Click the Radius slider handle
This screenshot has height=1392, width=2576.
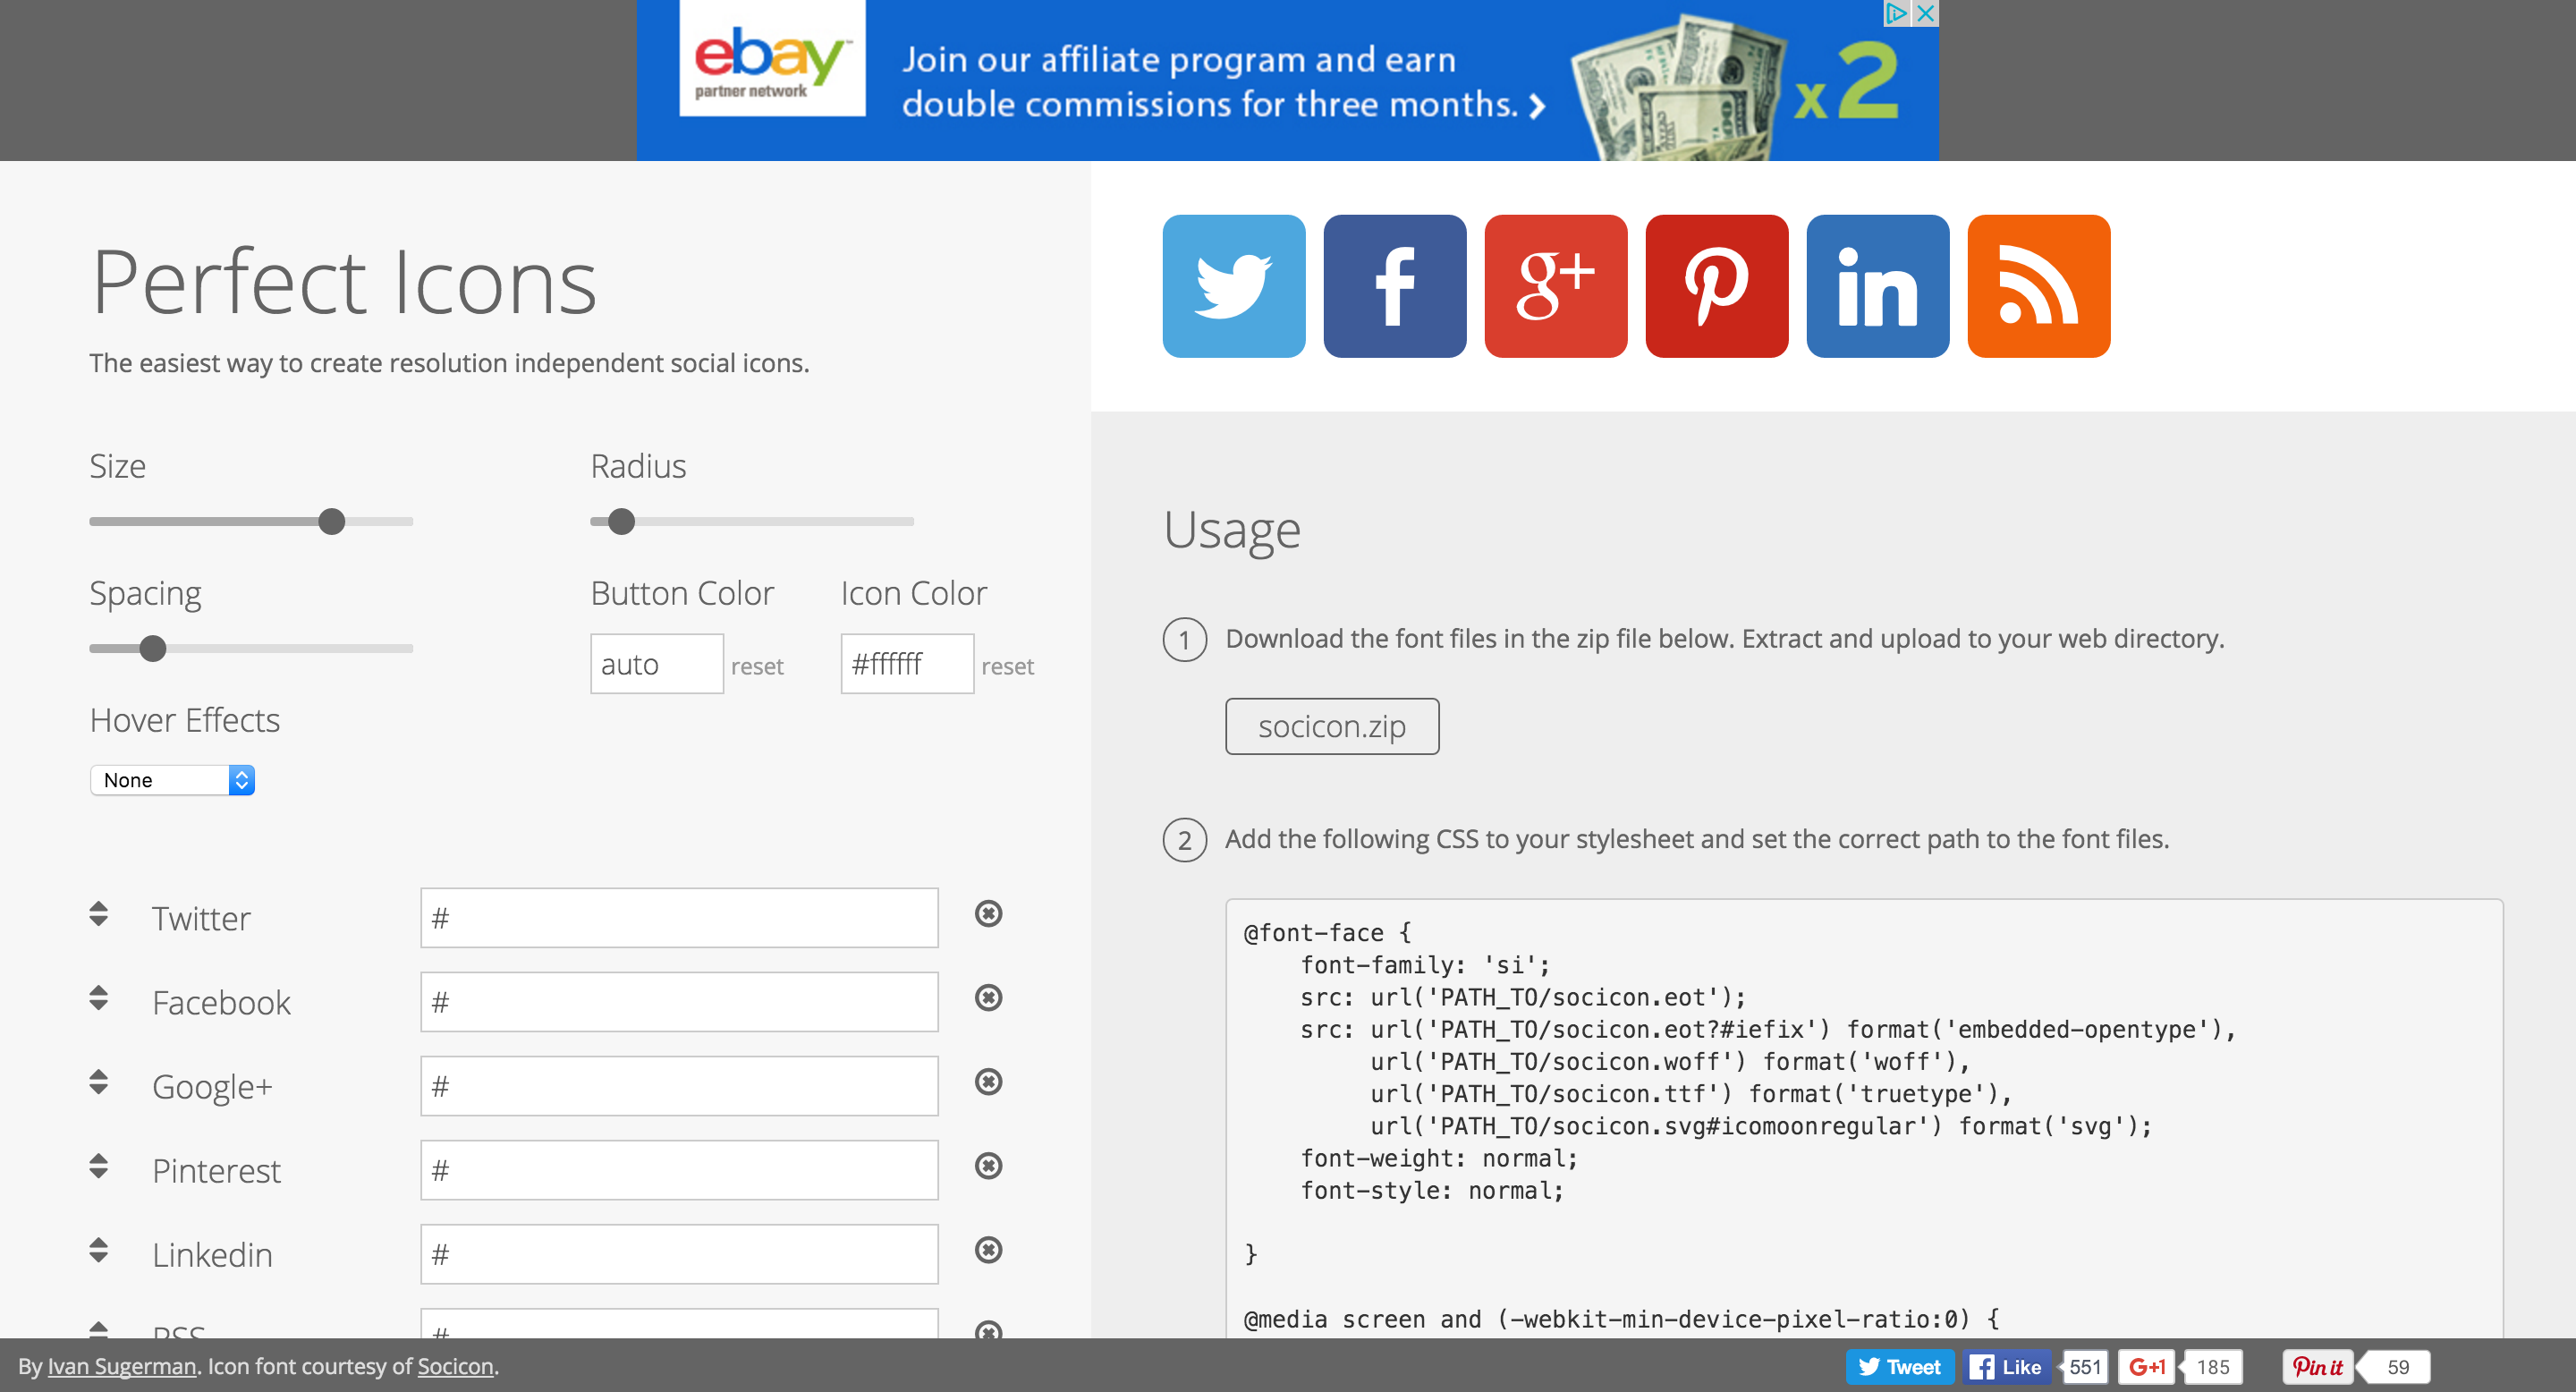tap(621, 521)
